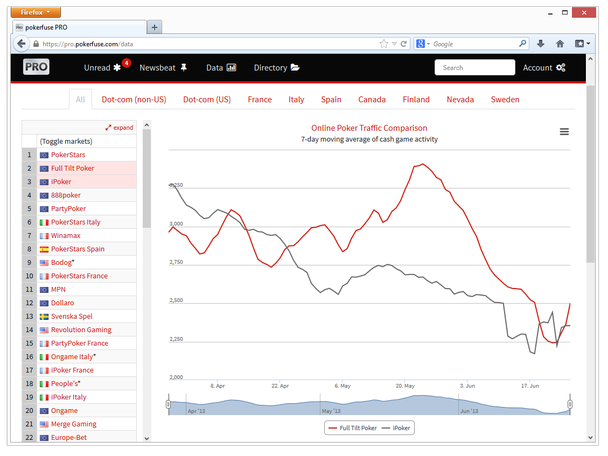Select Revolution Gaming in the list
Screen dimensions: 608x456
pos(79,330)
